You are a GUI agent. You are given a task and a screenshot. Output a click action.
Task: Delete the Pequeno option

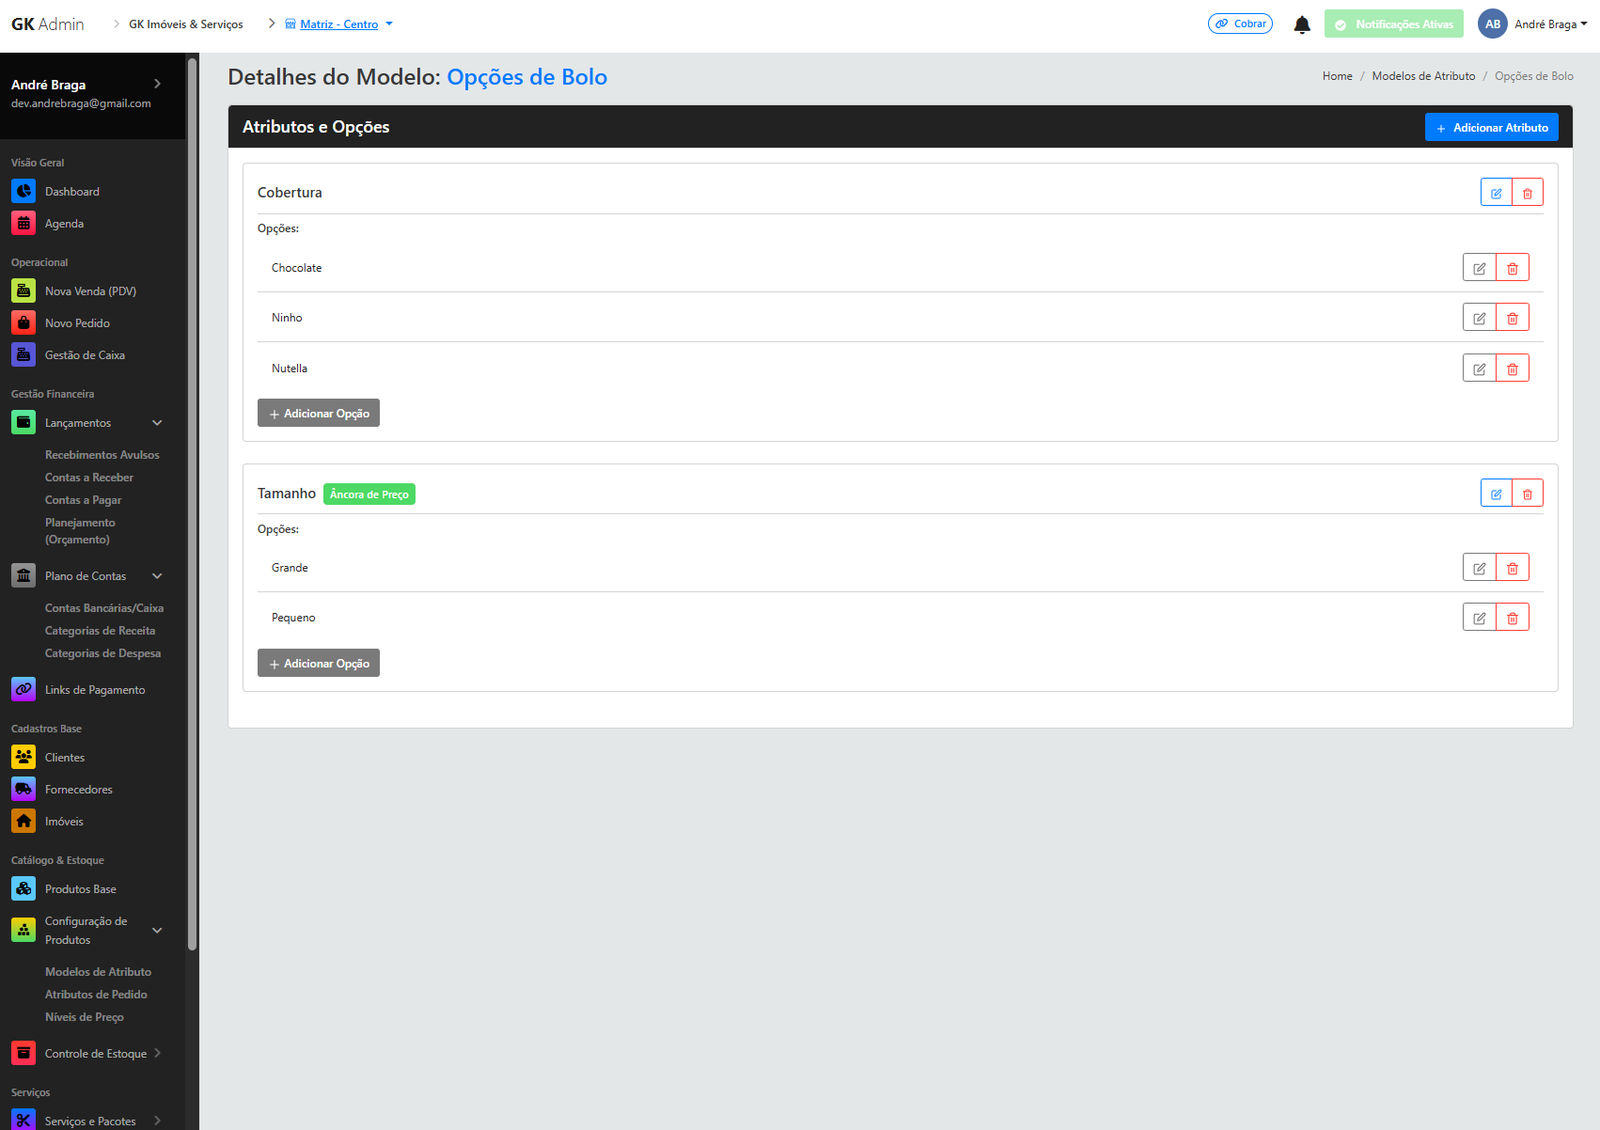(x=1512, y=618)
